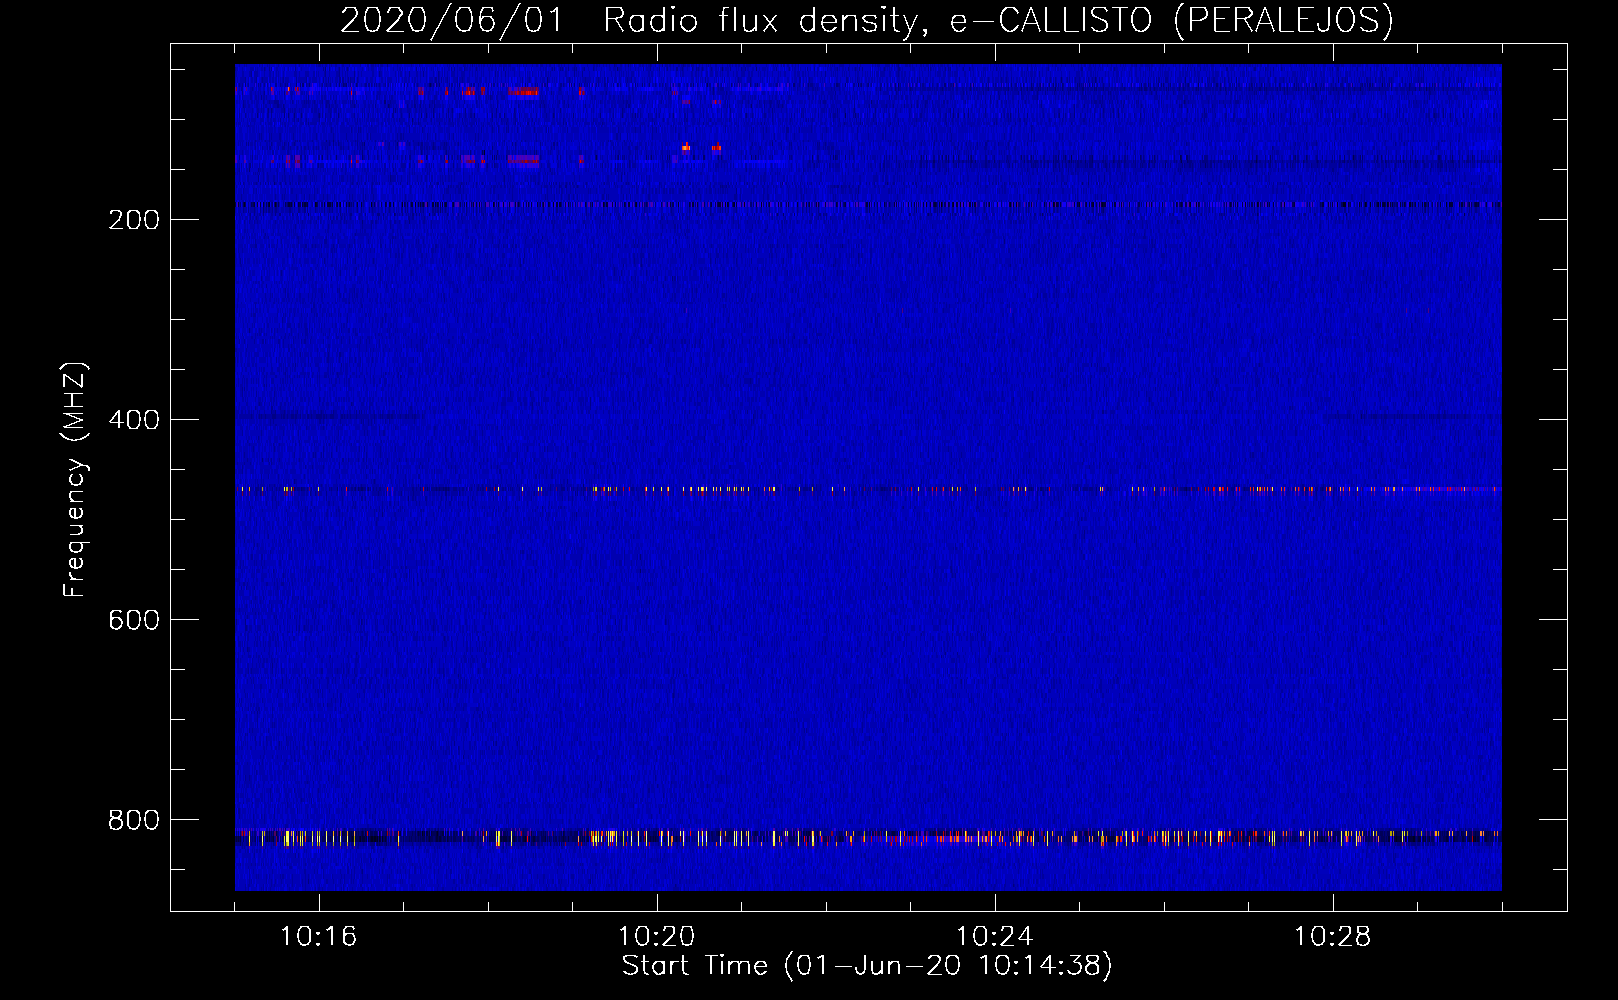Click the 10:16 time tick label
Image resolution: width=1618 pixels, height=1000 pixels.
pos(318,937)
